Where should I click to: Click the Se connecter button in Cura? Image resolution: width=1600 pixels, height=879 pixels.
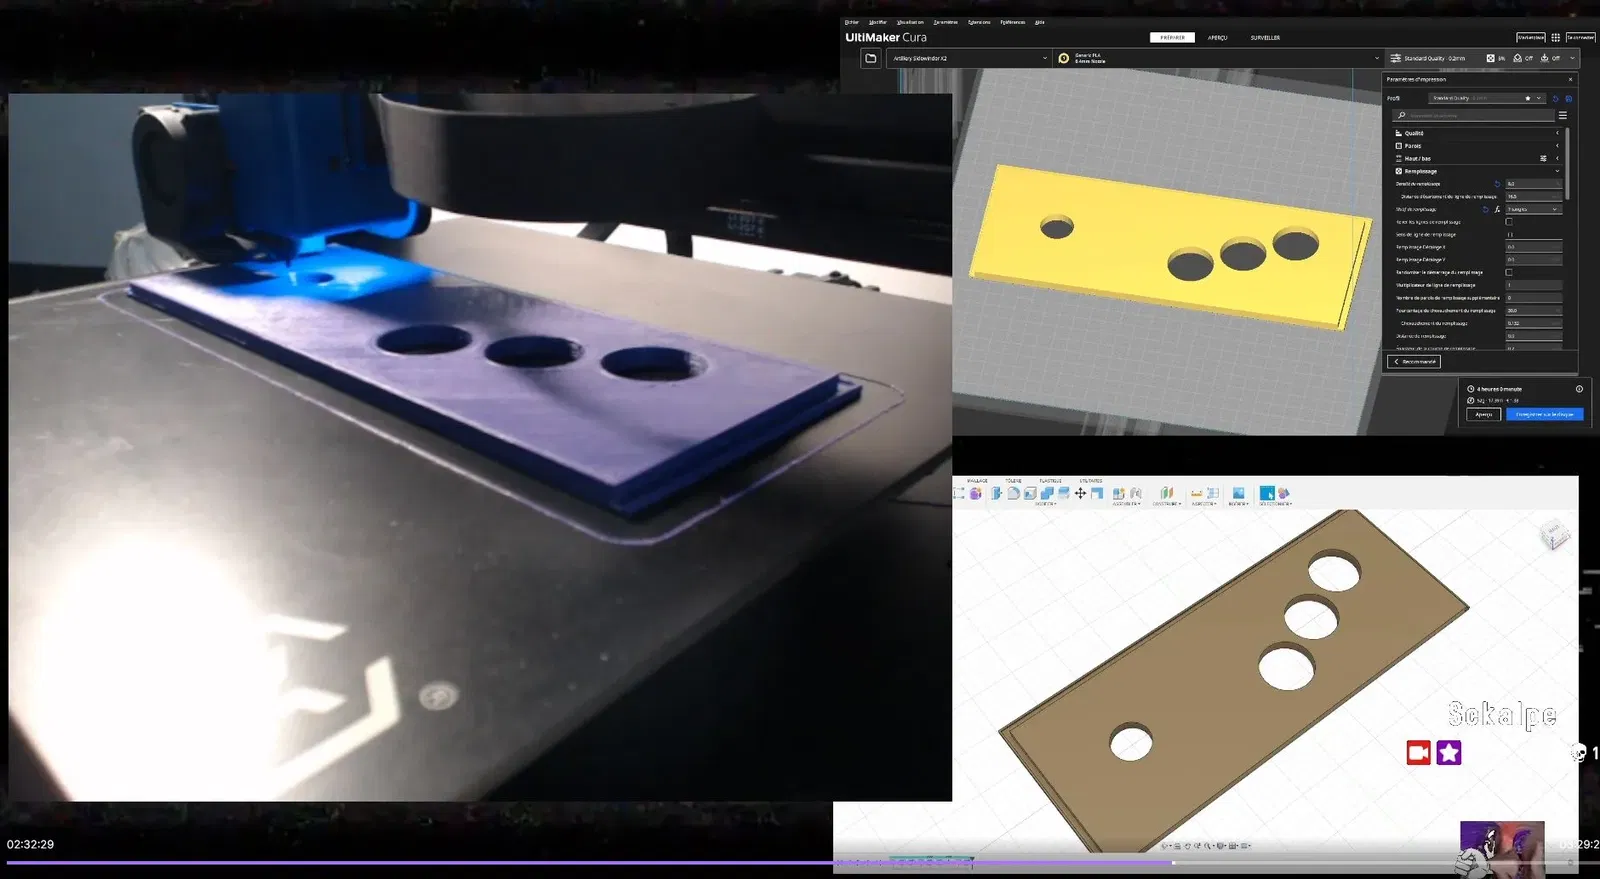point(1581,37)
